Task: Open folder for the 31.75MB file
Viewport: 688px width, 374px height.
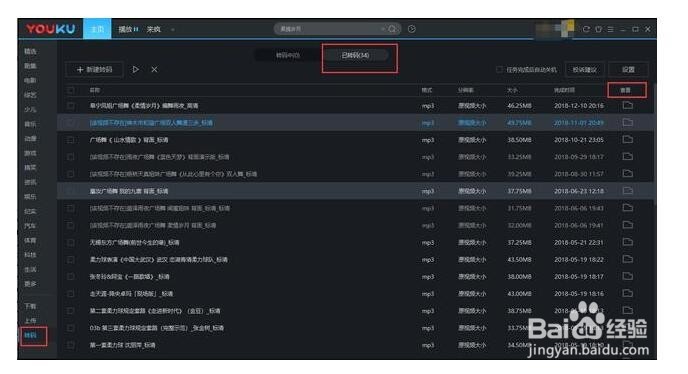Action: 627,208
